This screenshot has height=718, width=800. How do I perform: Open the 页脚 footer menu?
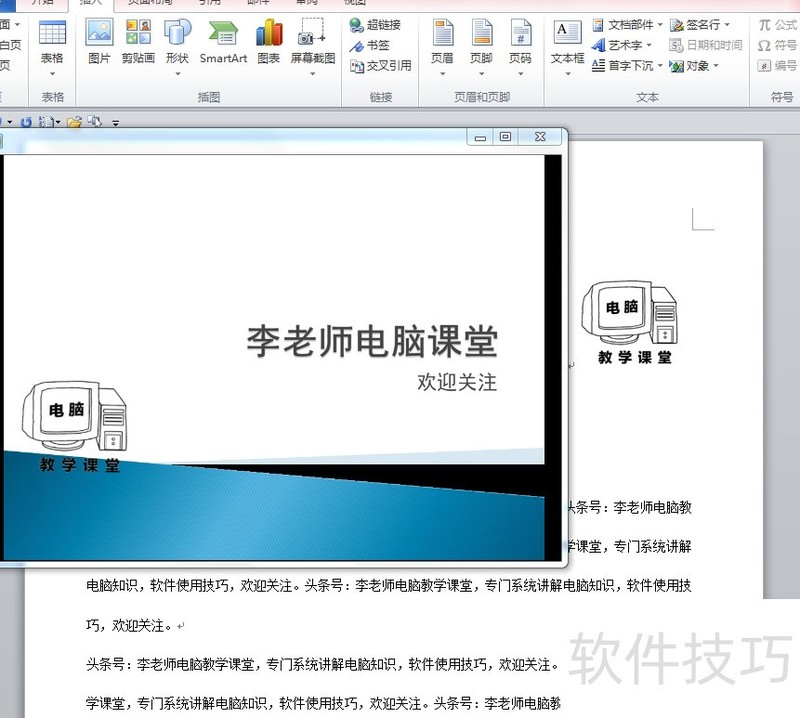pos(481,47)
